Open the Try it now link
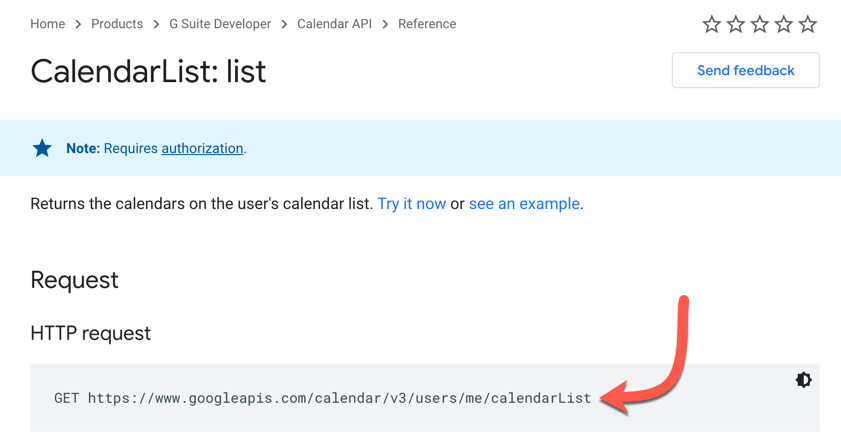Image resolution: width=841 pixels, height=444 pixels. tap(411, 204)
